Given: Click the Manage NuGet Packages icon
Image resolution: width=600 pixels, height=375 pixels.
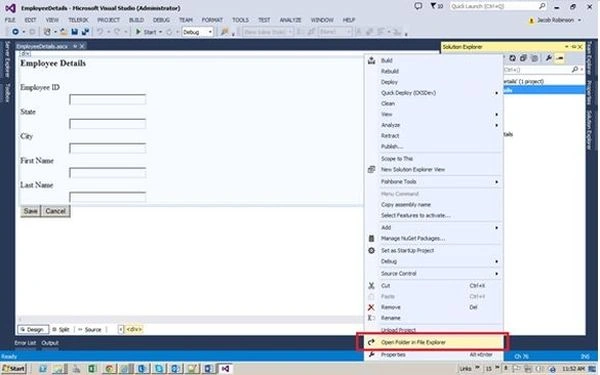Looking at the screenshot, I should click(371, 238).
